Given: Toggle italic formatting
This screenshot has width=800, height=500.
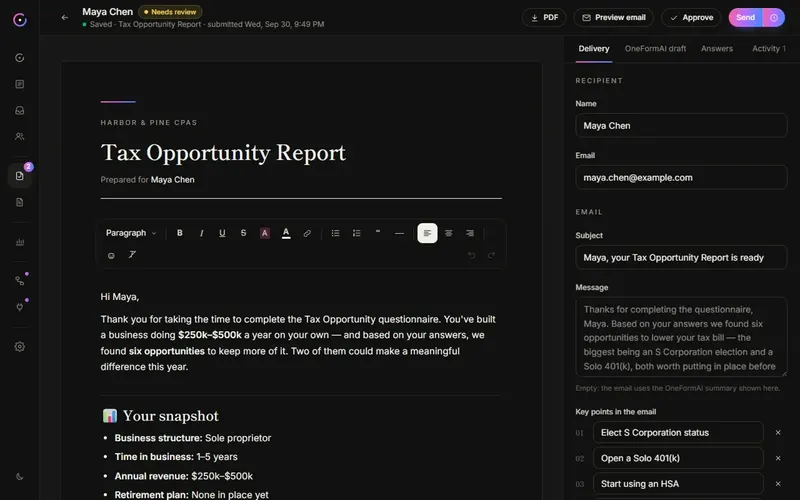Looking at the screenshot, I should click(201, 233).
